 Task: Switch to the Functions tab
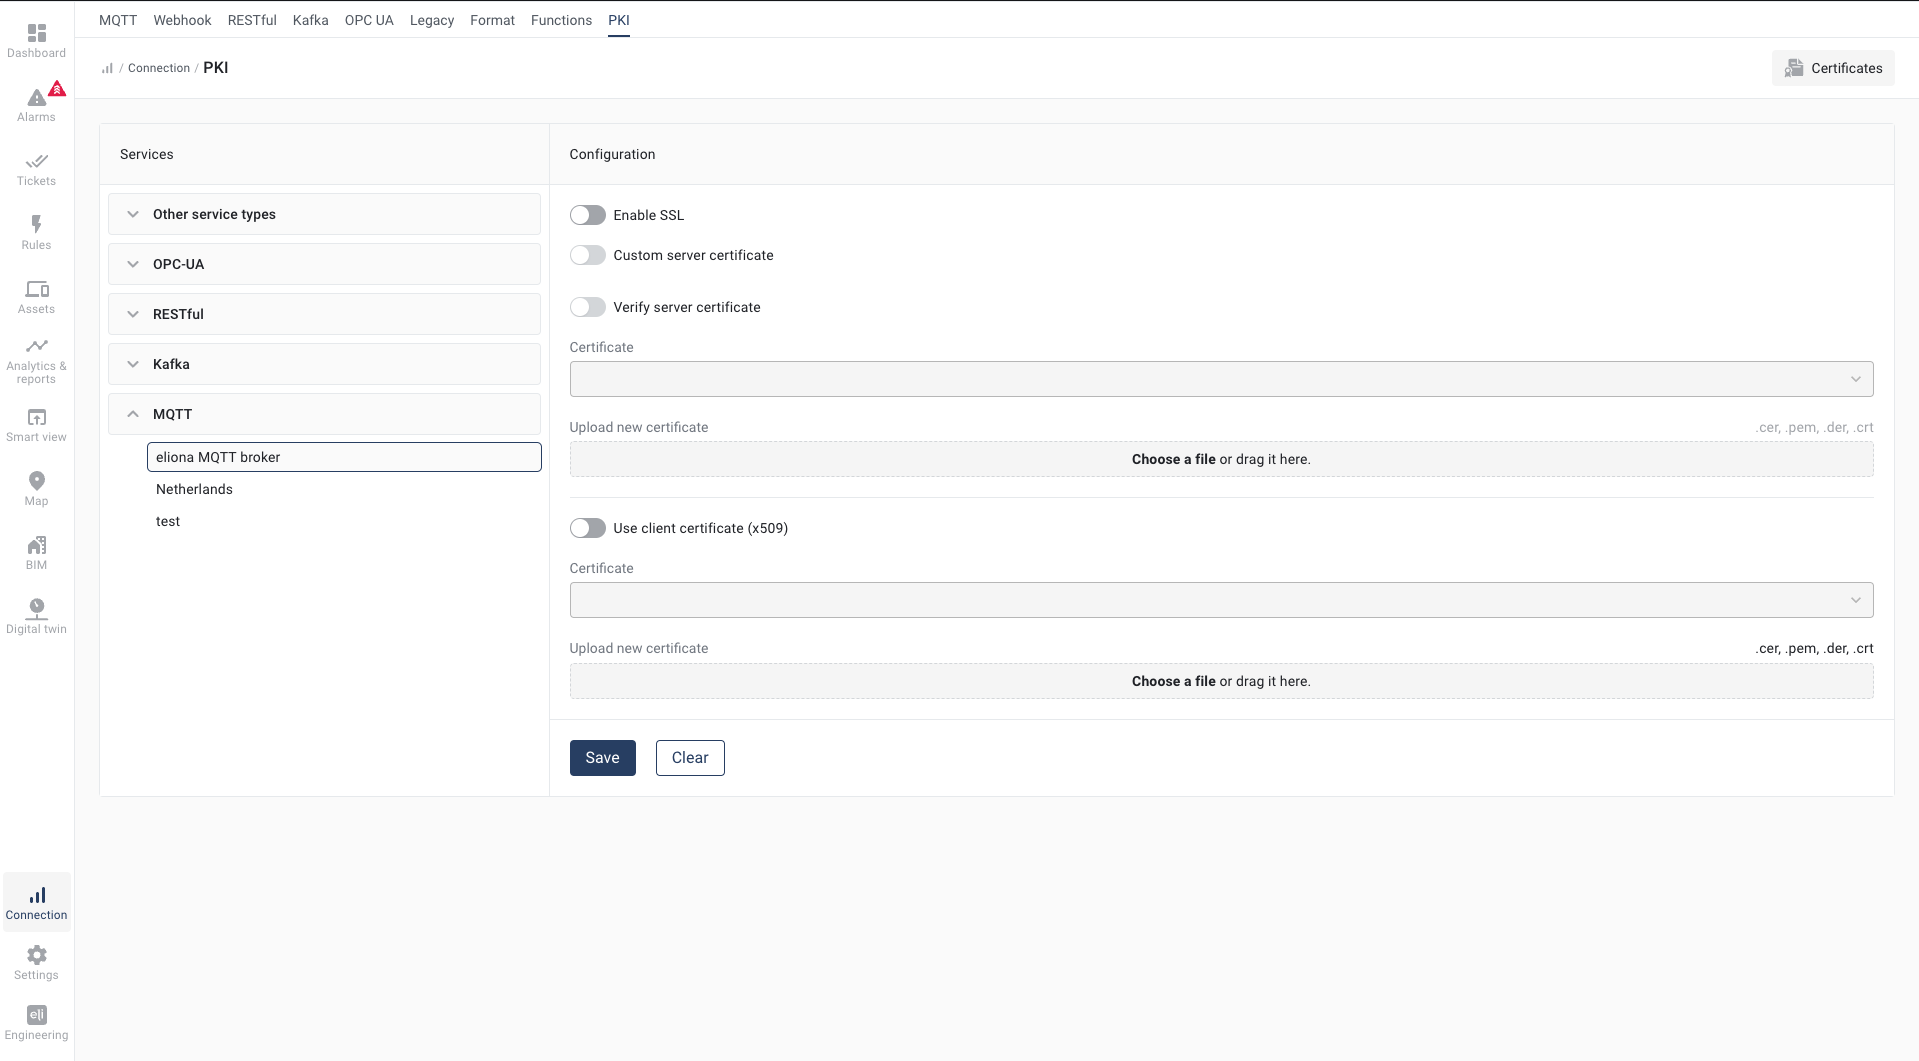[x=561, y=20]
